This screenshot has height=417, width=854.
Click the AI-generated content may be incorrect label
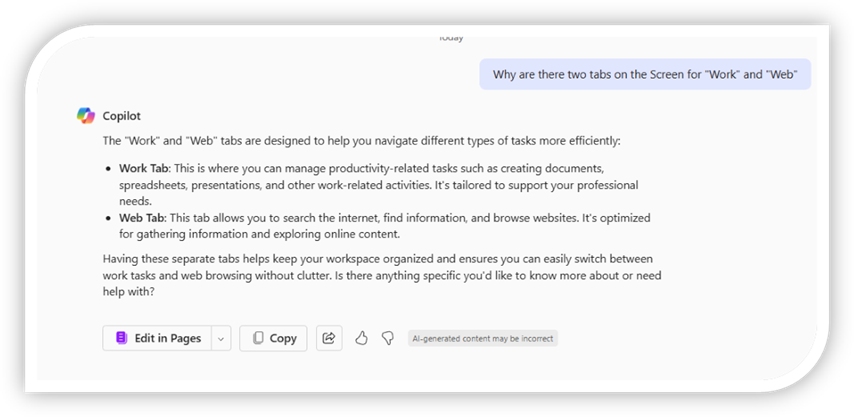483,338
